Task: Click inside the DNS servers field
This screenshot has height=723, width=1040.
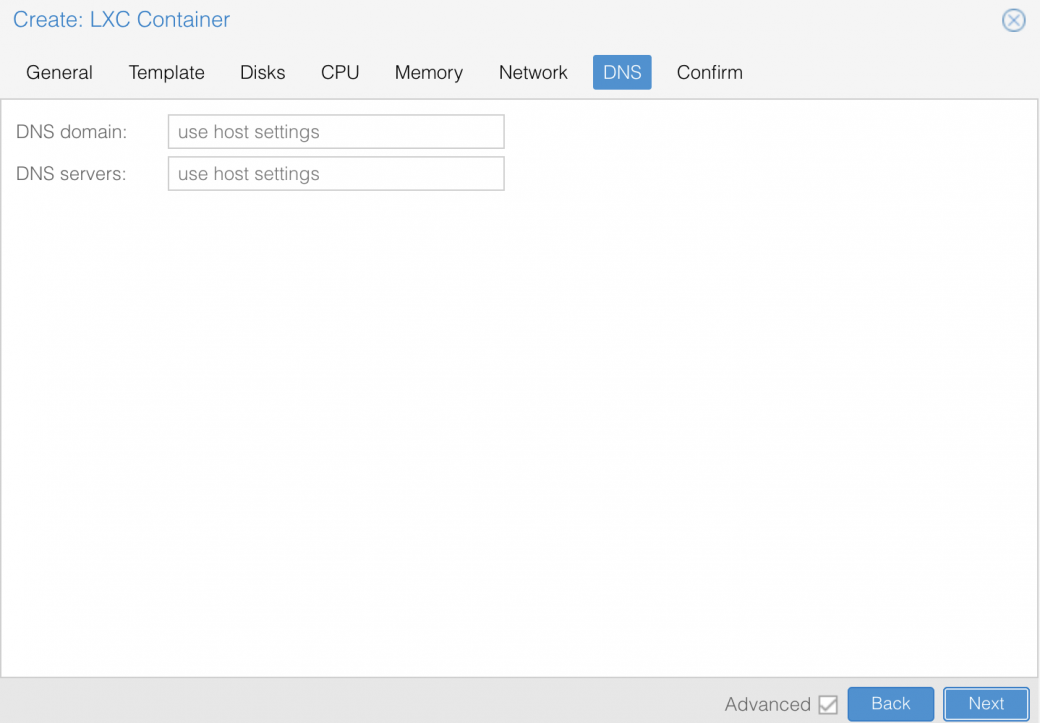Action: [335, 173]
